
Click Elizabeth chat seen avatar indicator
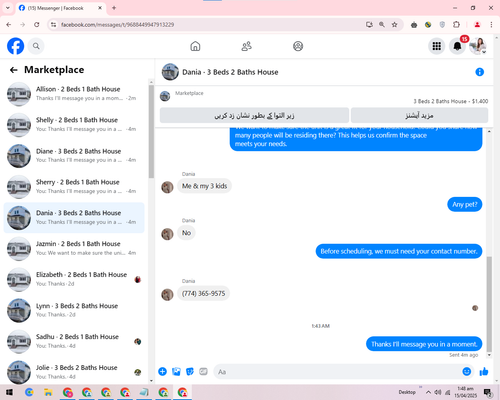tap(138, 280)
